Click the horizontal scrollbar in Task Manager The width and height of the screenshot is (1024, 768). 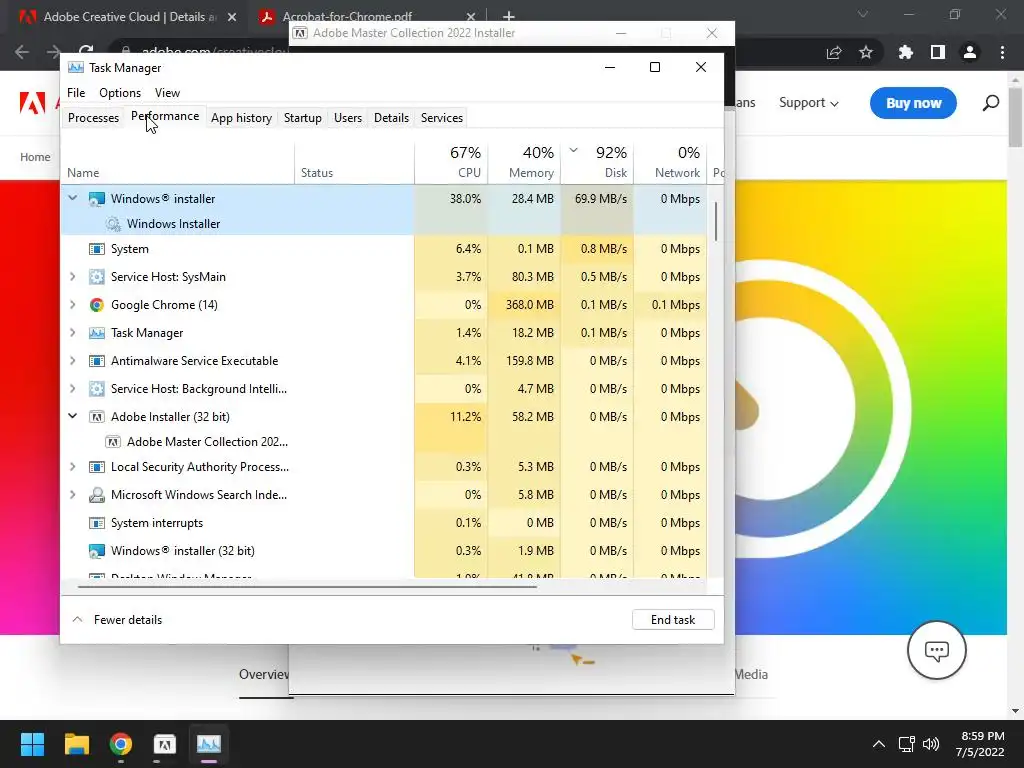coord(307,586)
